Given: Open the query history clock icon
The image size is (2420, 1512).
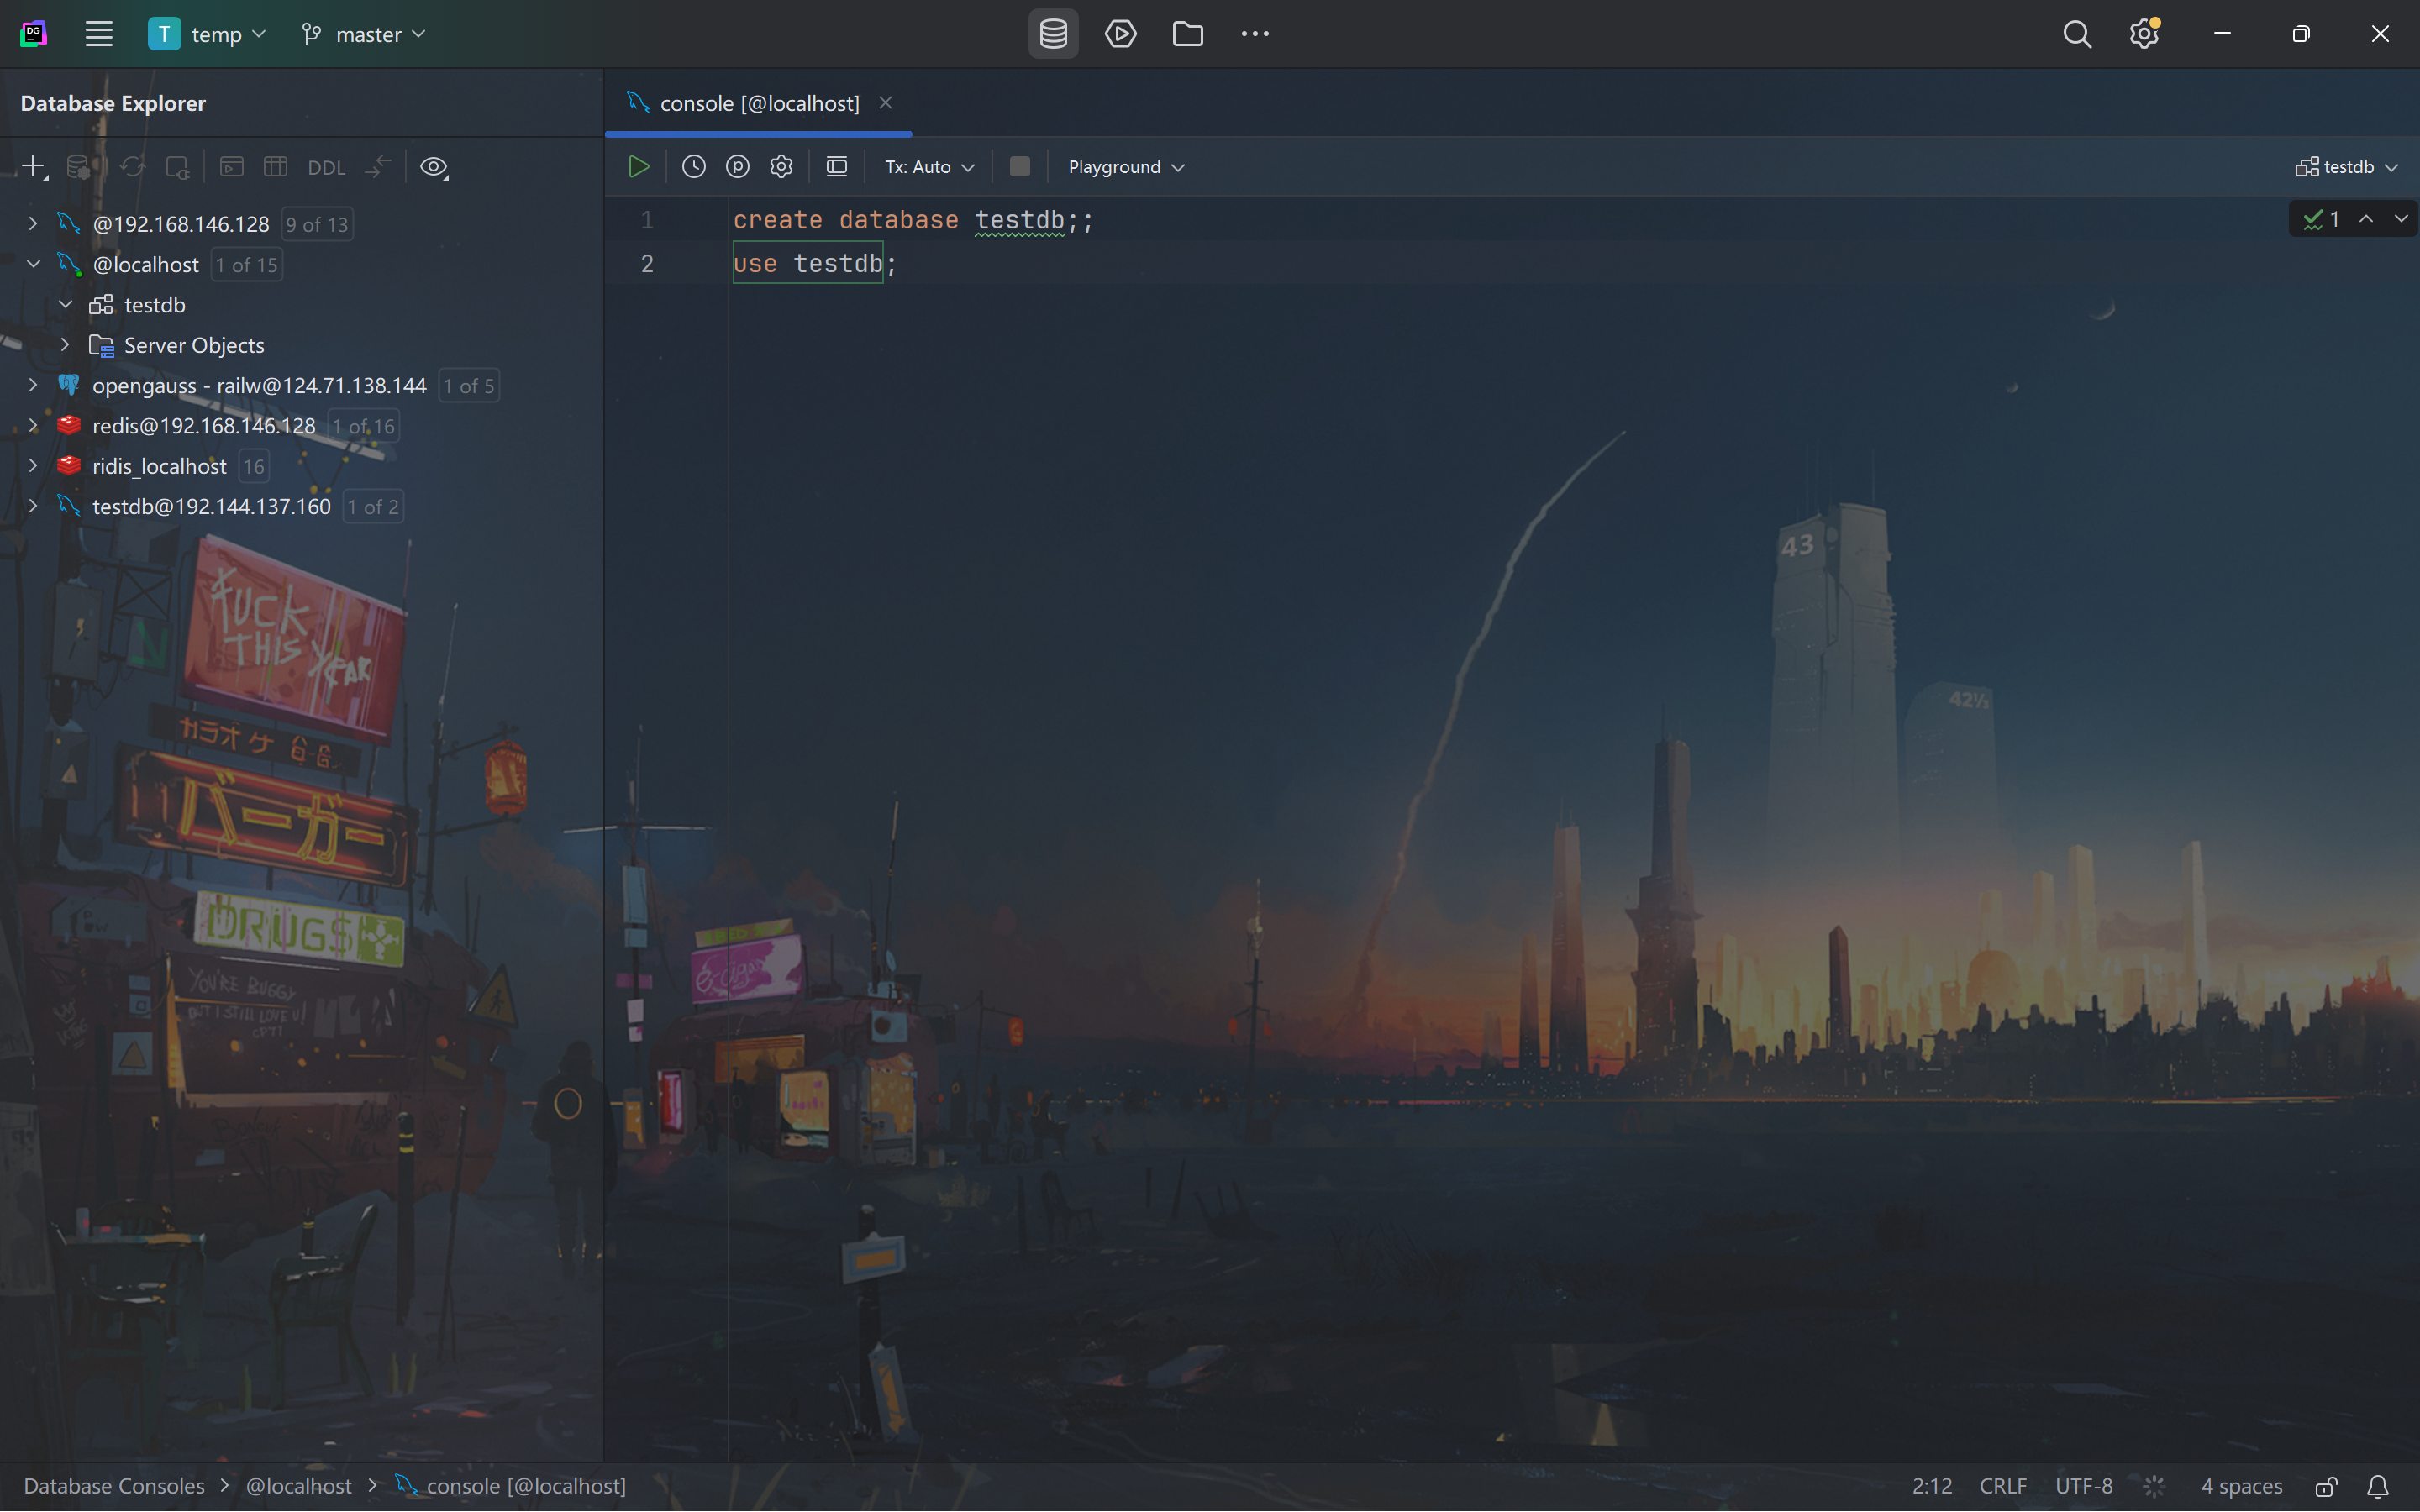Looking at the screenshot, I should [693, 167].
